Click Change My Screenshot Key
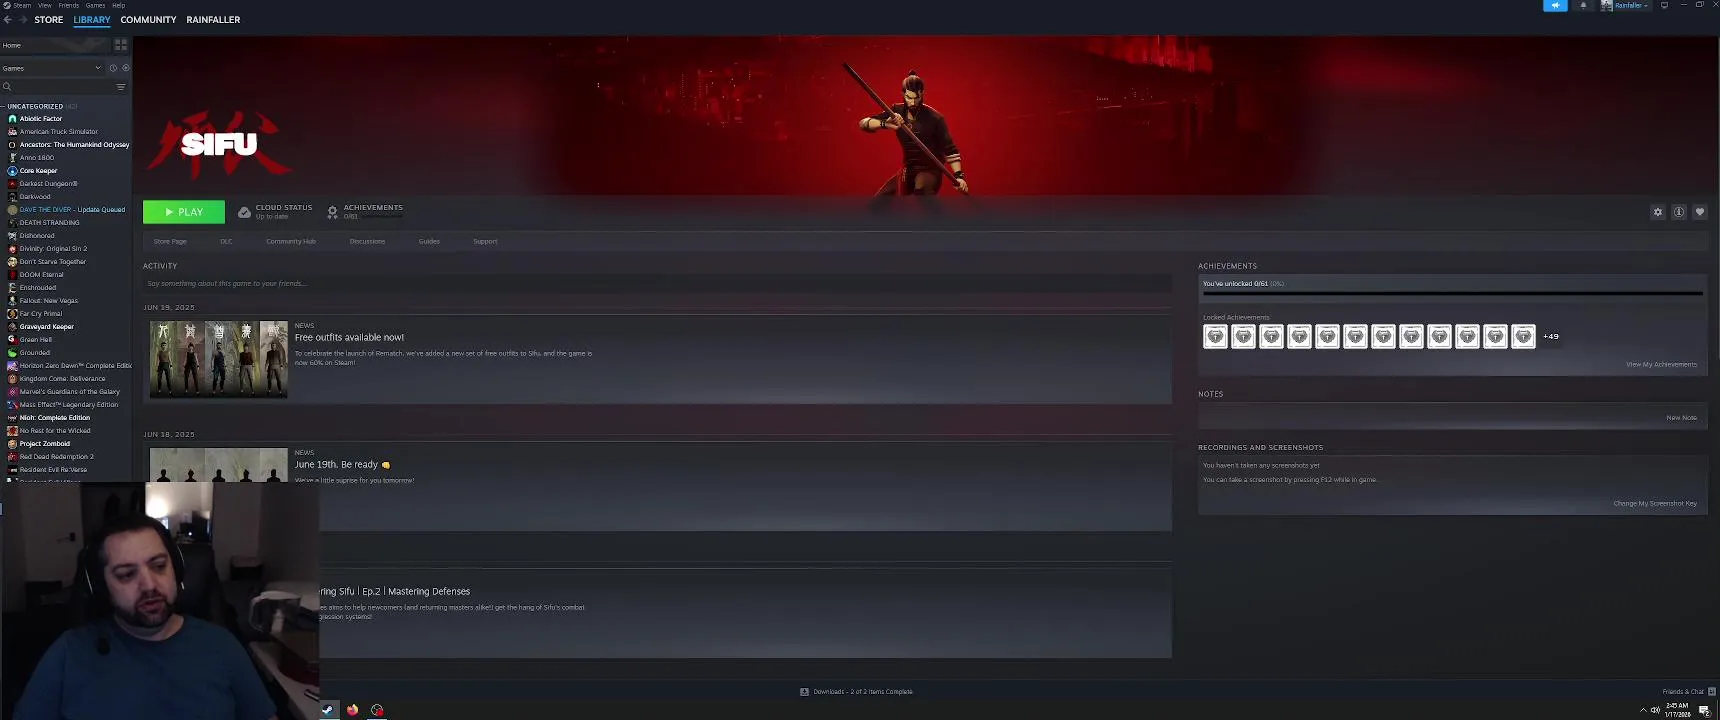Screen dimensions: 1720x720 pyautogui.click(x=1655, y=503)
